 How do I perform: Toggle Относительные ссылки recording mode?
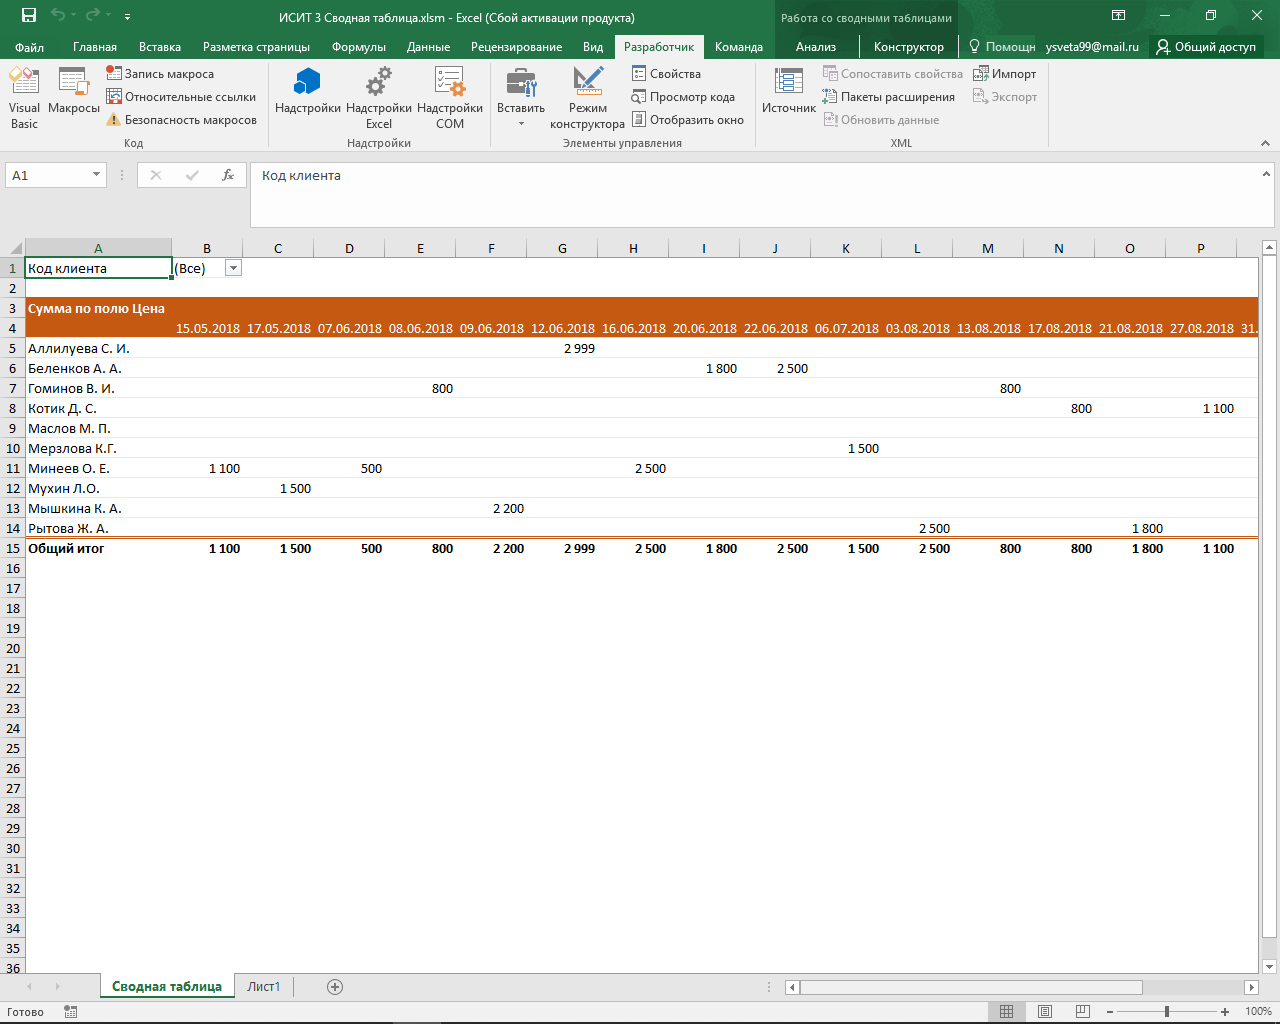coord(181,97)
